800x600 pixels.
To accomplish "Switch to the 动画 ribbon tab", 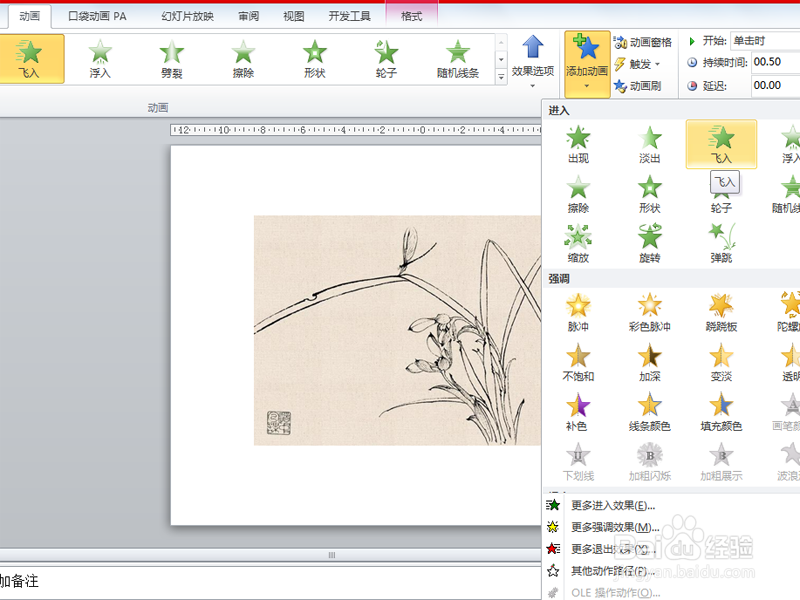I will click(x=30, y=16).
